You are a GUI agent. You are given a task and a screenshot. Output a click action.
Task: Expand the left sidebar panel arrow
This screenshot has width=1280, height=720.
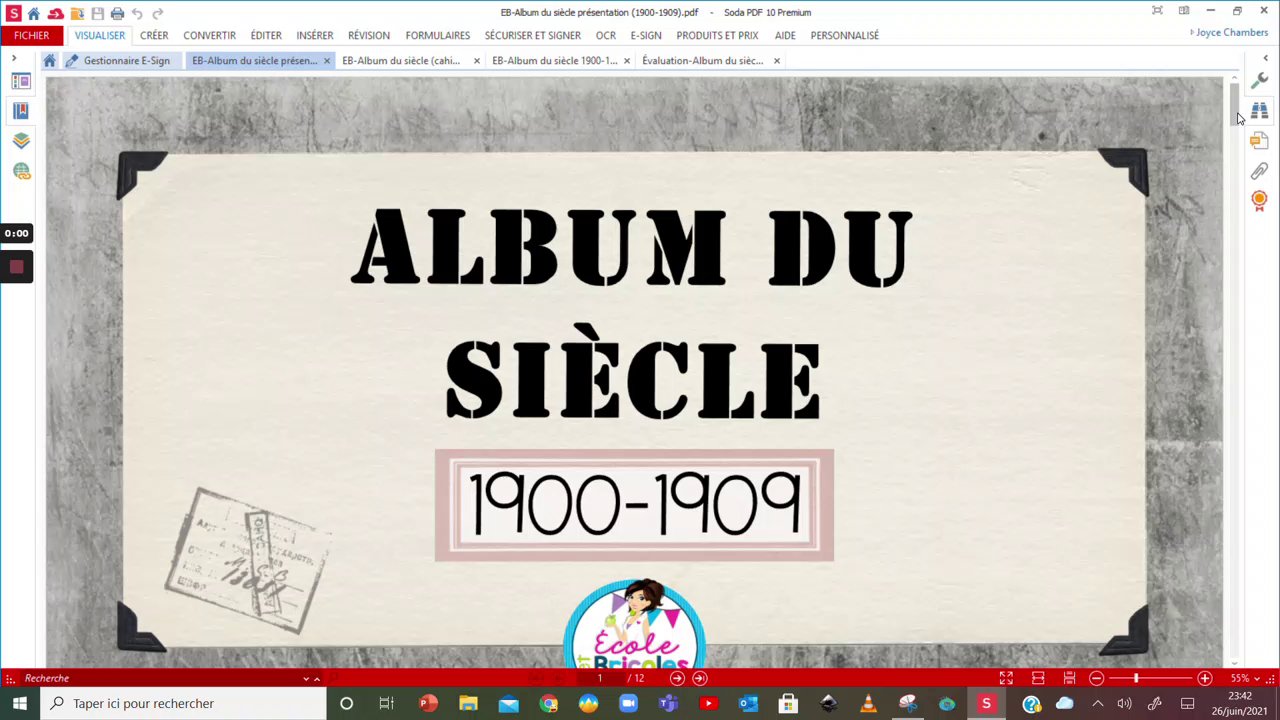tap(14, 58)
